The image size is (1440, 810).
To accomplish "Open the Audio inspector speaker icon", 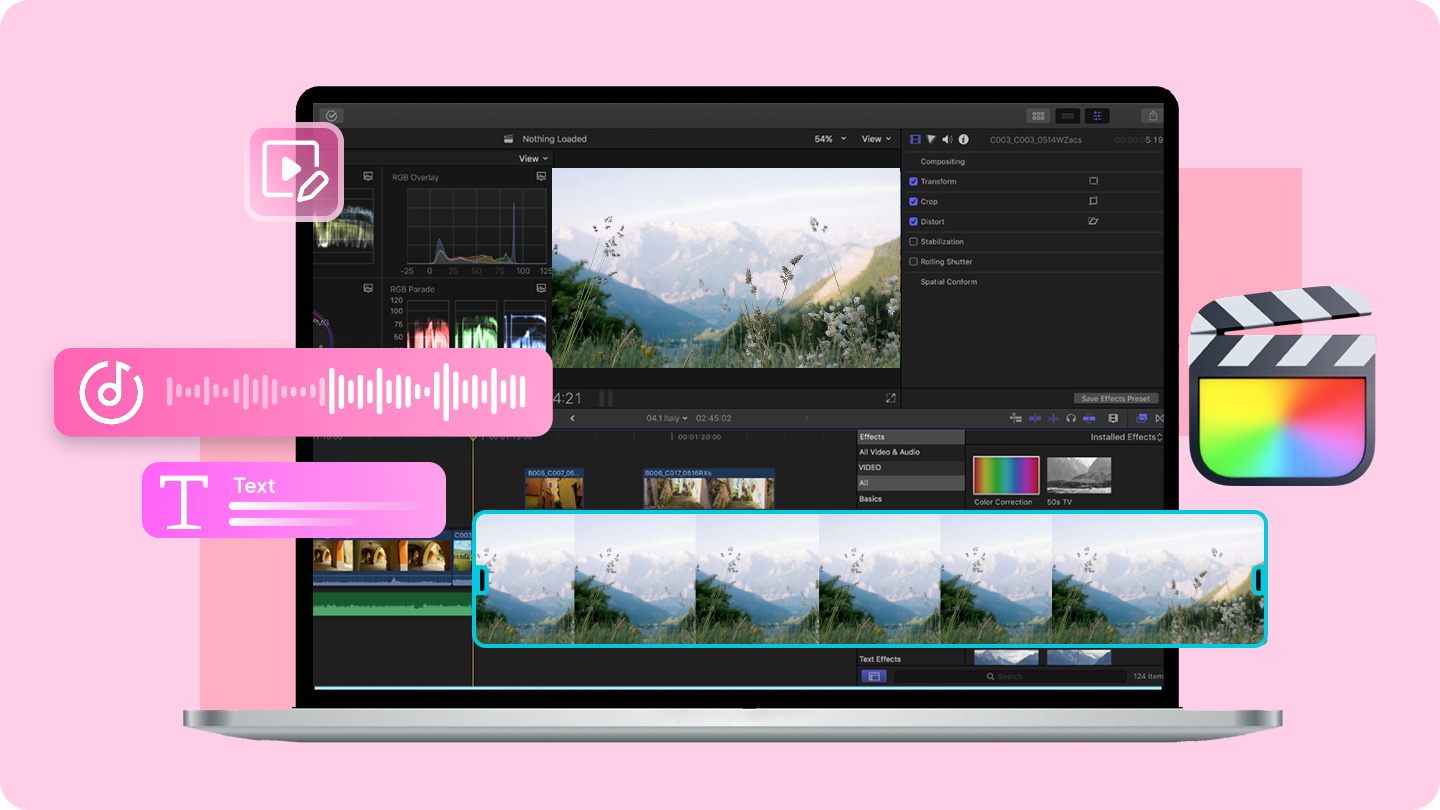I will [948, 139].
